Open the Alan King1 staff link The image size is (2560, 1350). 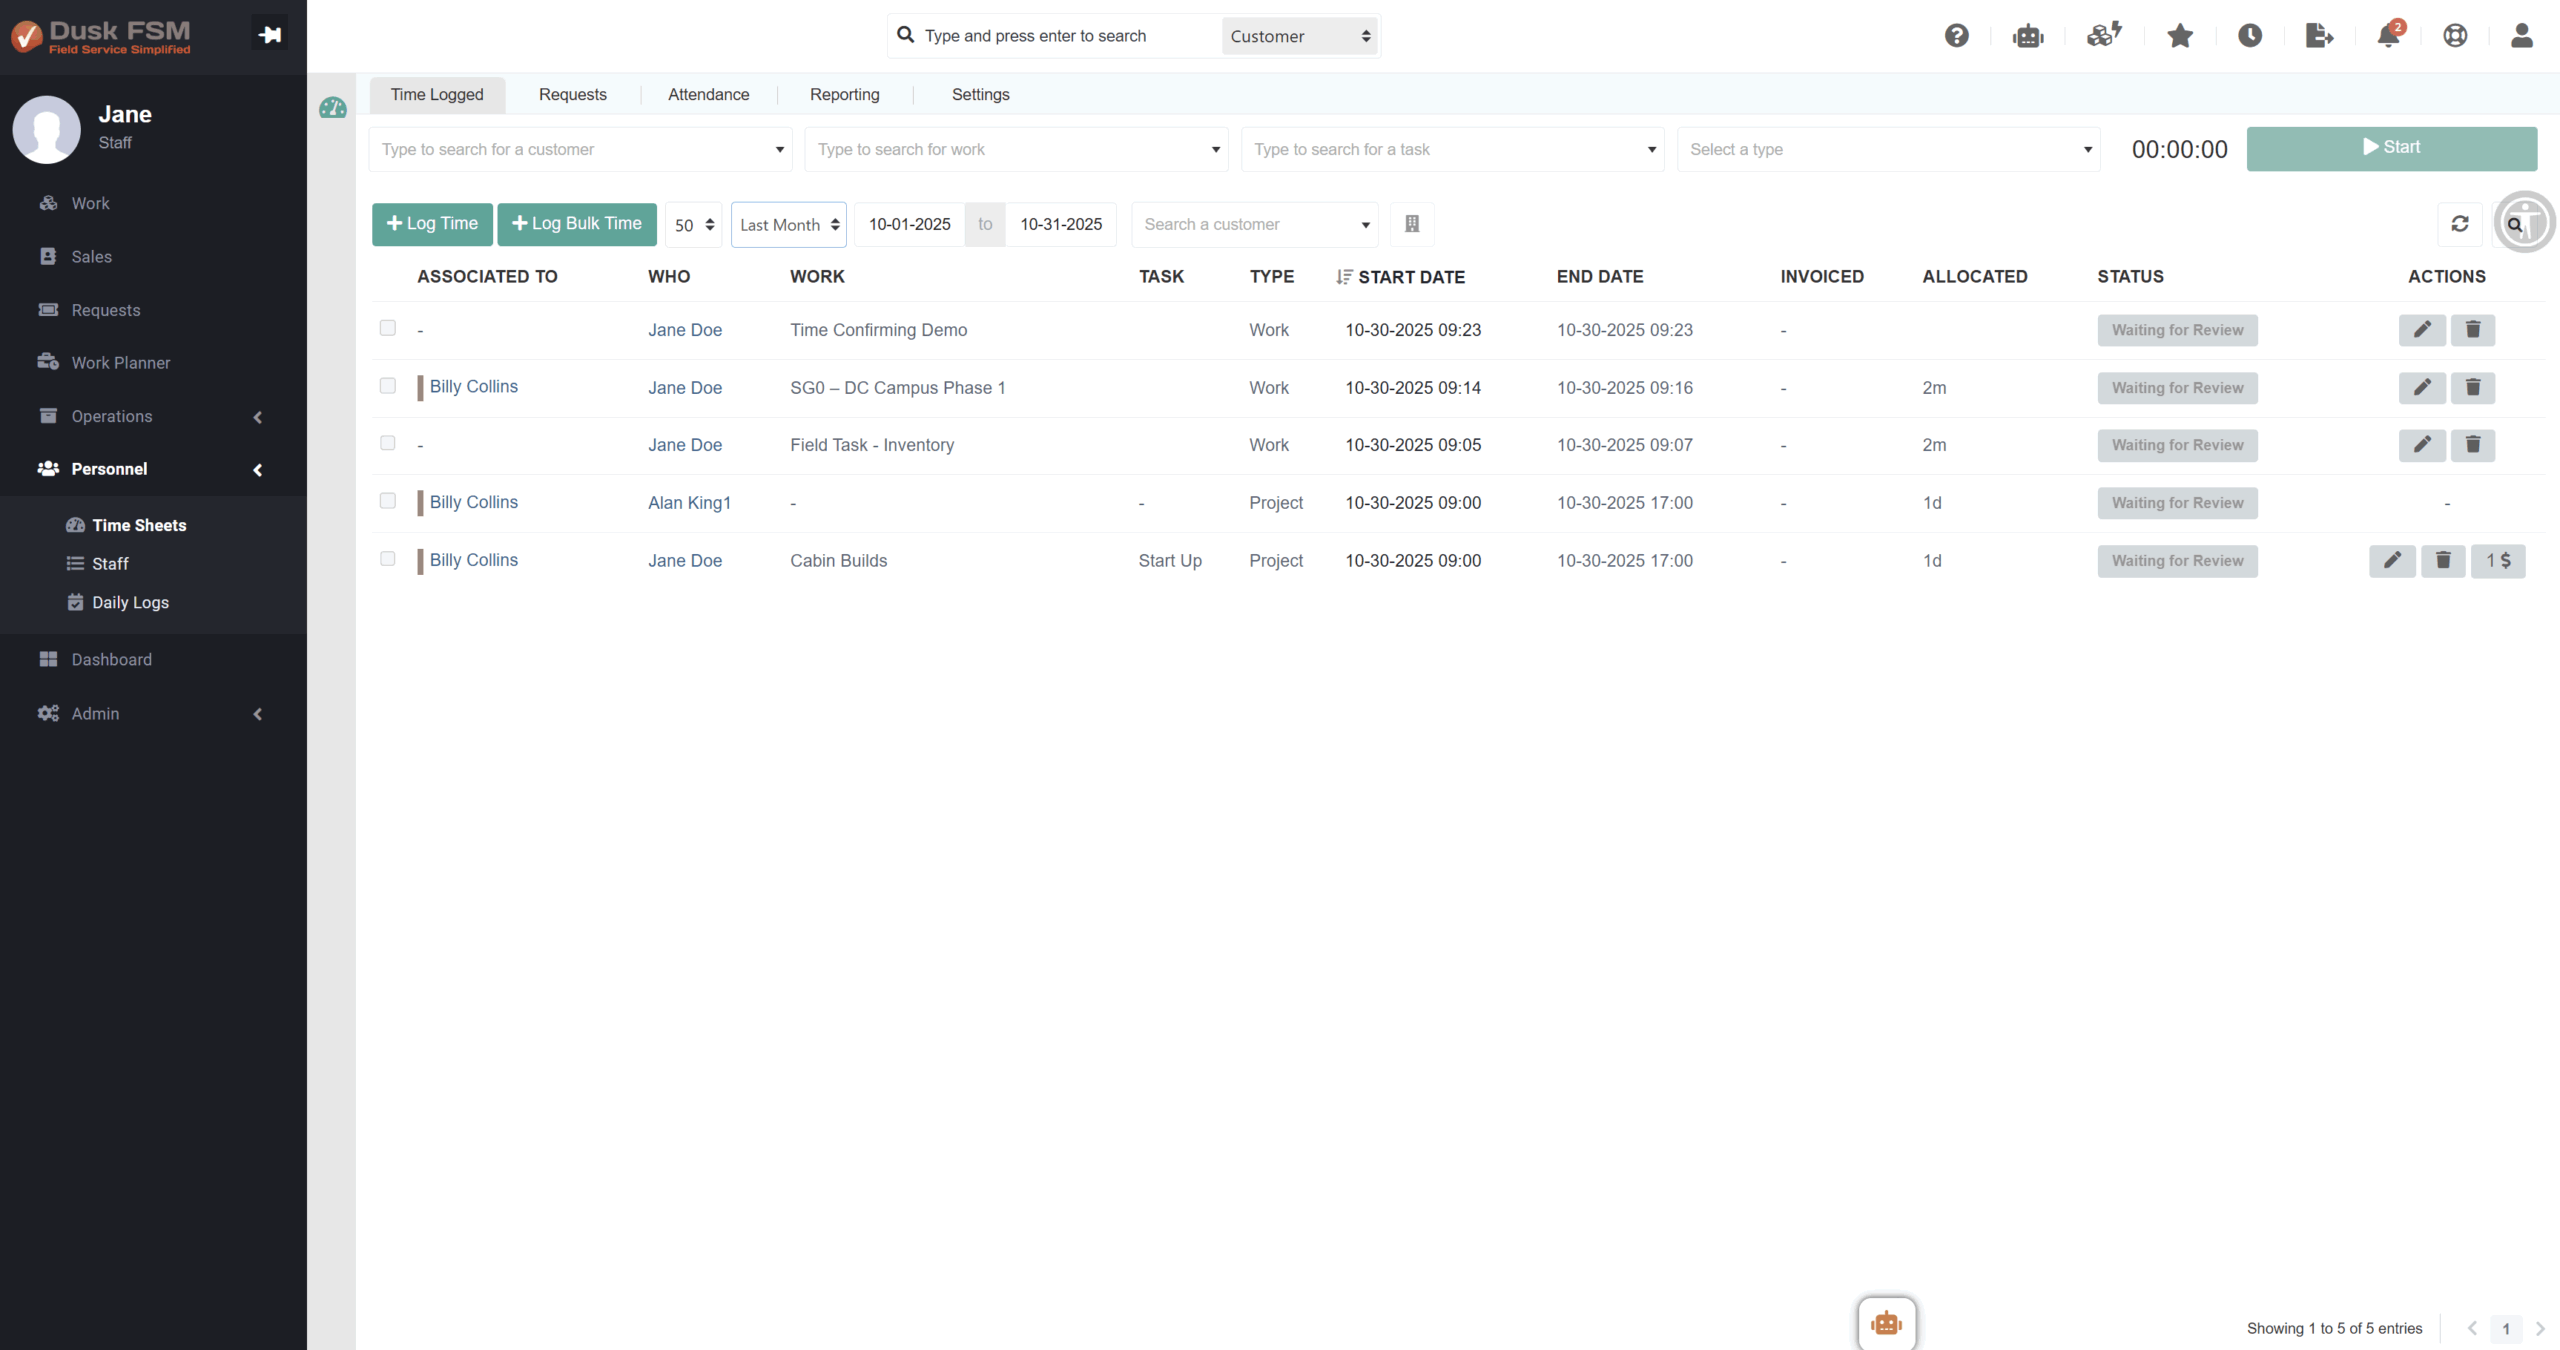(689, 503)
